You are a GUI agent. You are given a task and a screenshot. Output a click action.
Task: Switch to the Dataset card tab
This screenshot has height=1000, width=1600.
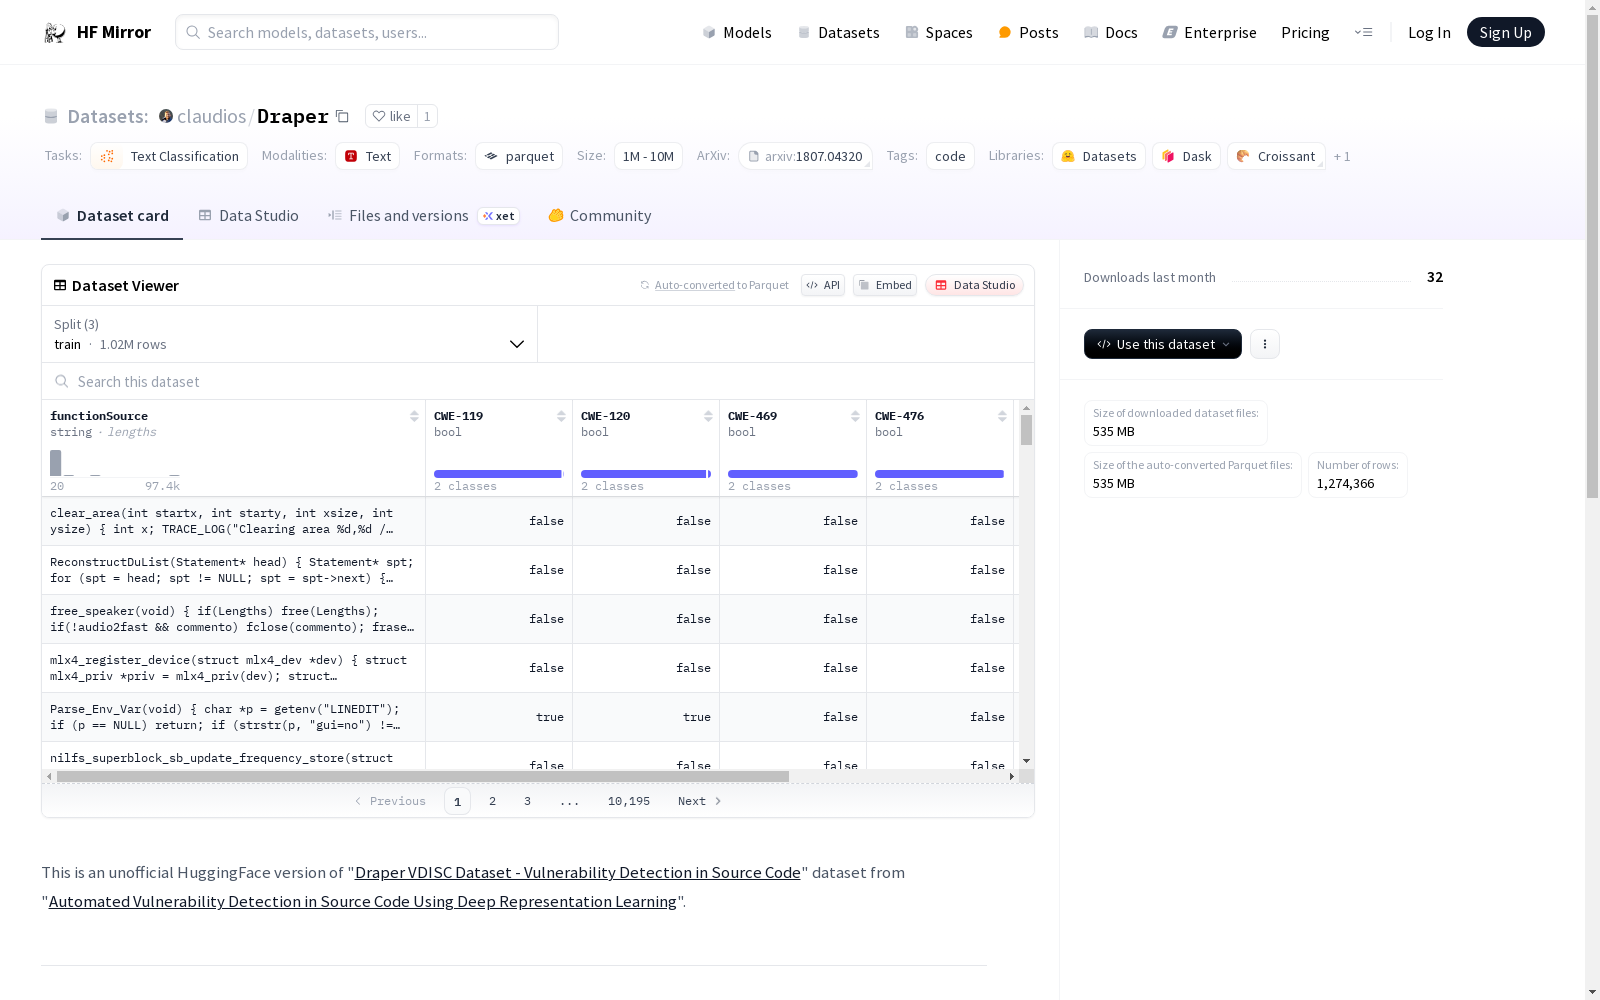(x=112, y=215)
